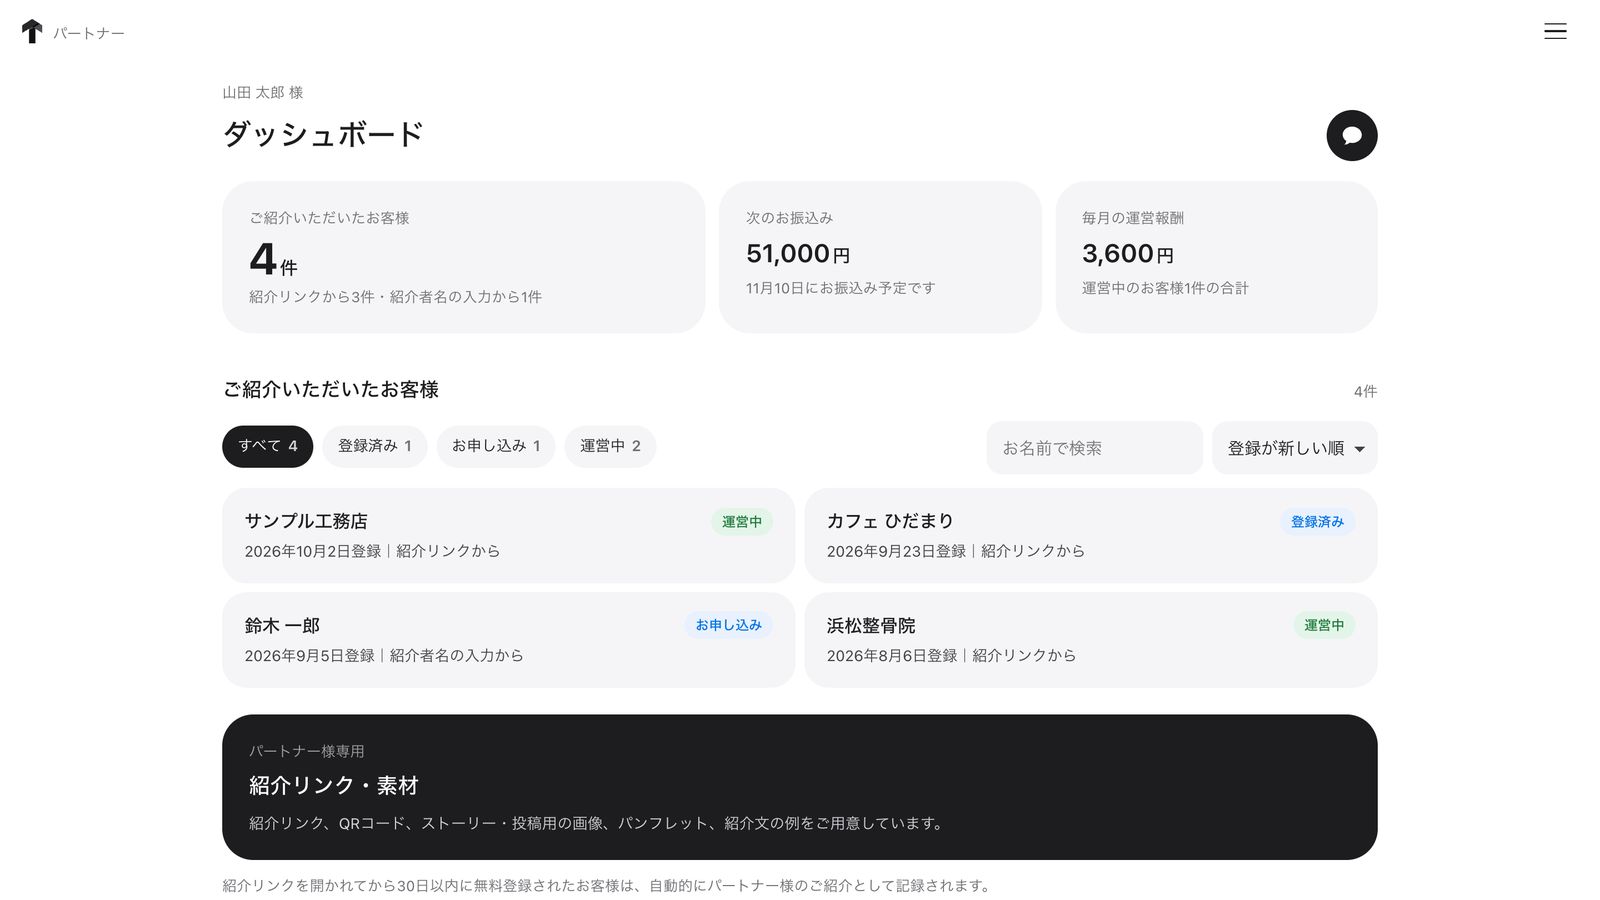The height and width of the screenshot is (900, 1600).
Task: Click the sort dropdown caret arrow
Action: [x=1359, y=449]
